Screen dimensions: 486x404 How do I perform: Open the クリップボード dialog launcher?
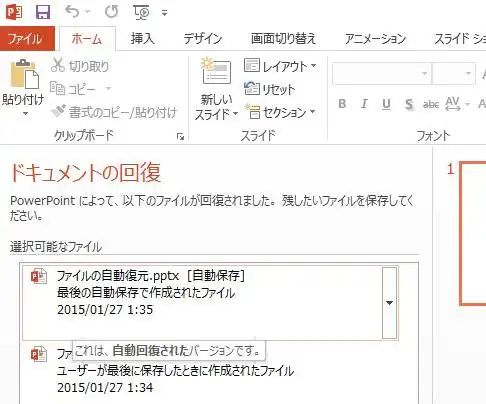(180, 136)
